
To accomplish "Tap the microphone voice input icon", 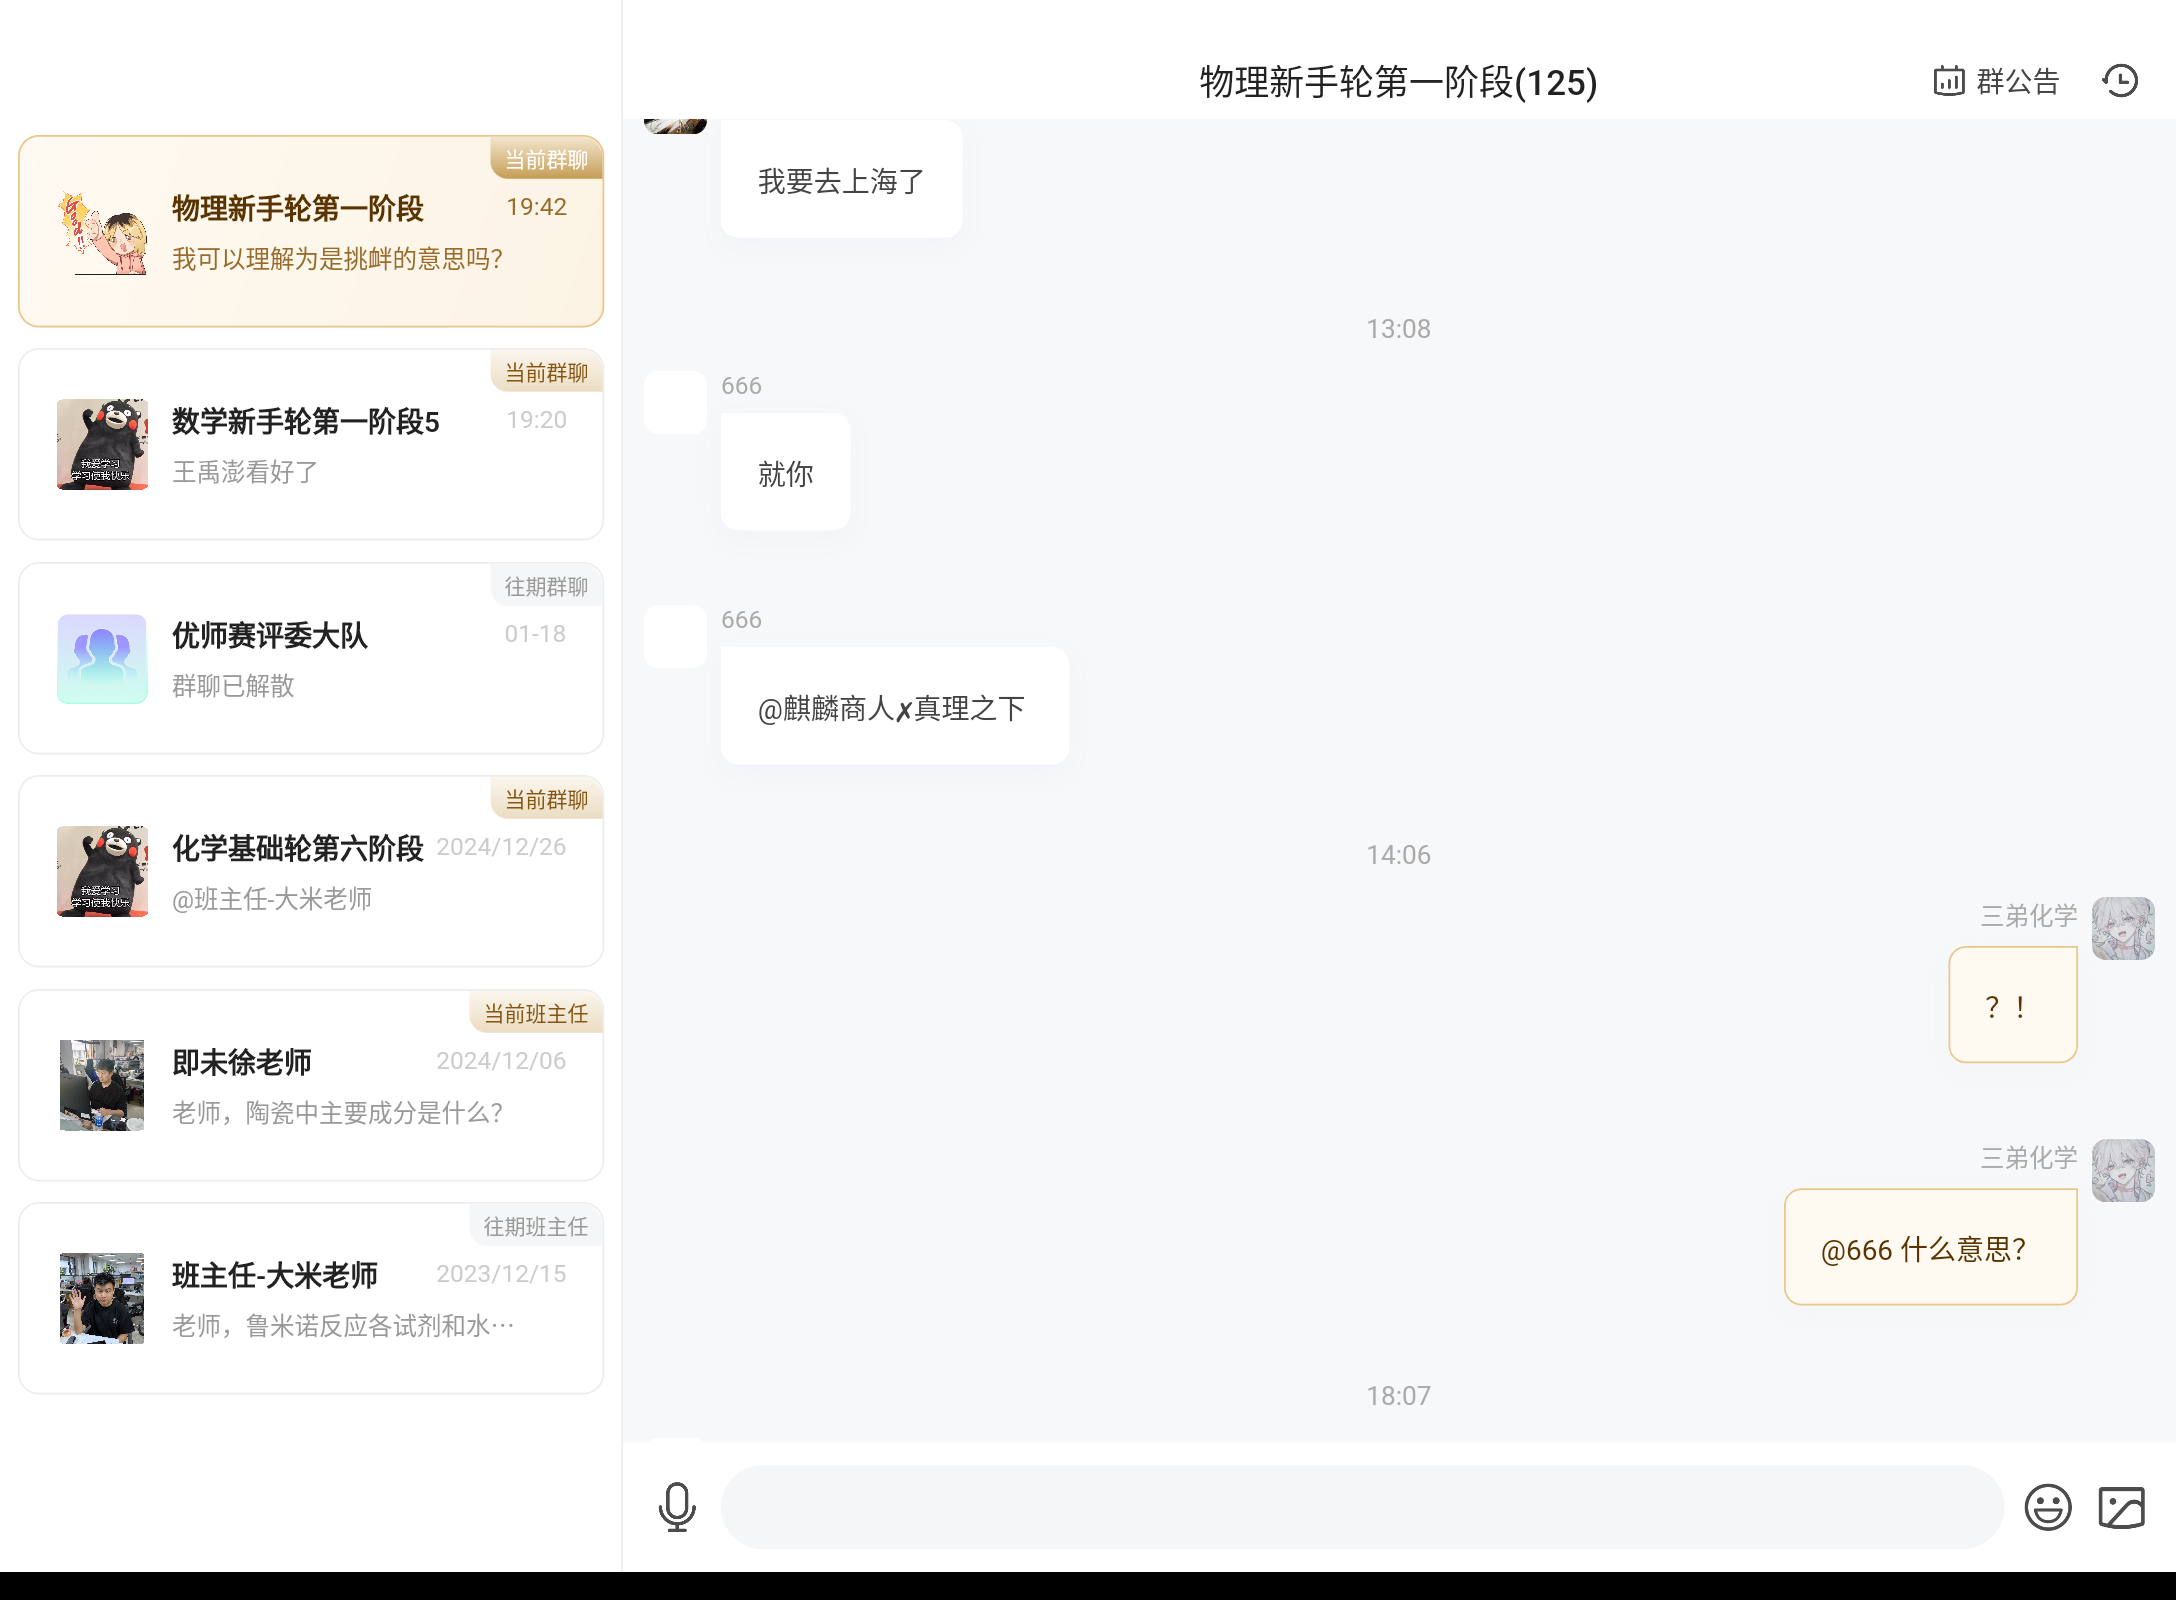I will pos(677,1507).
